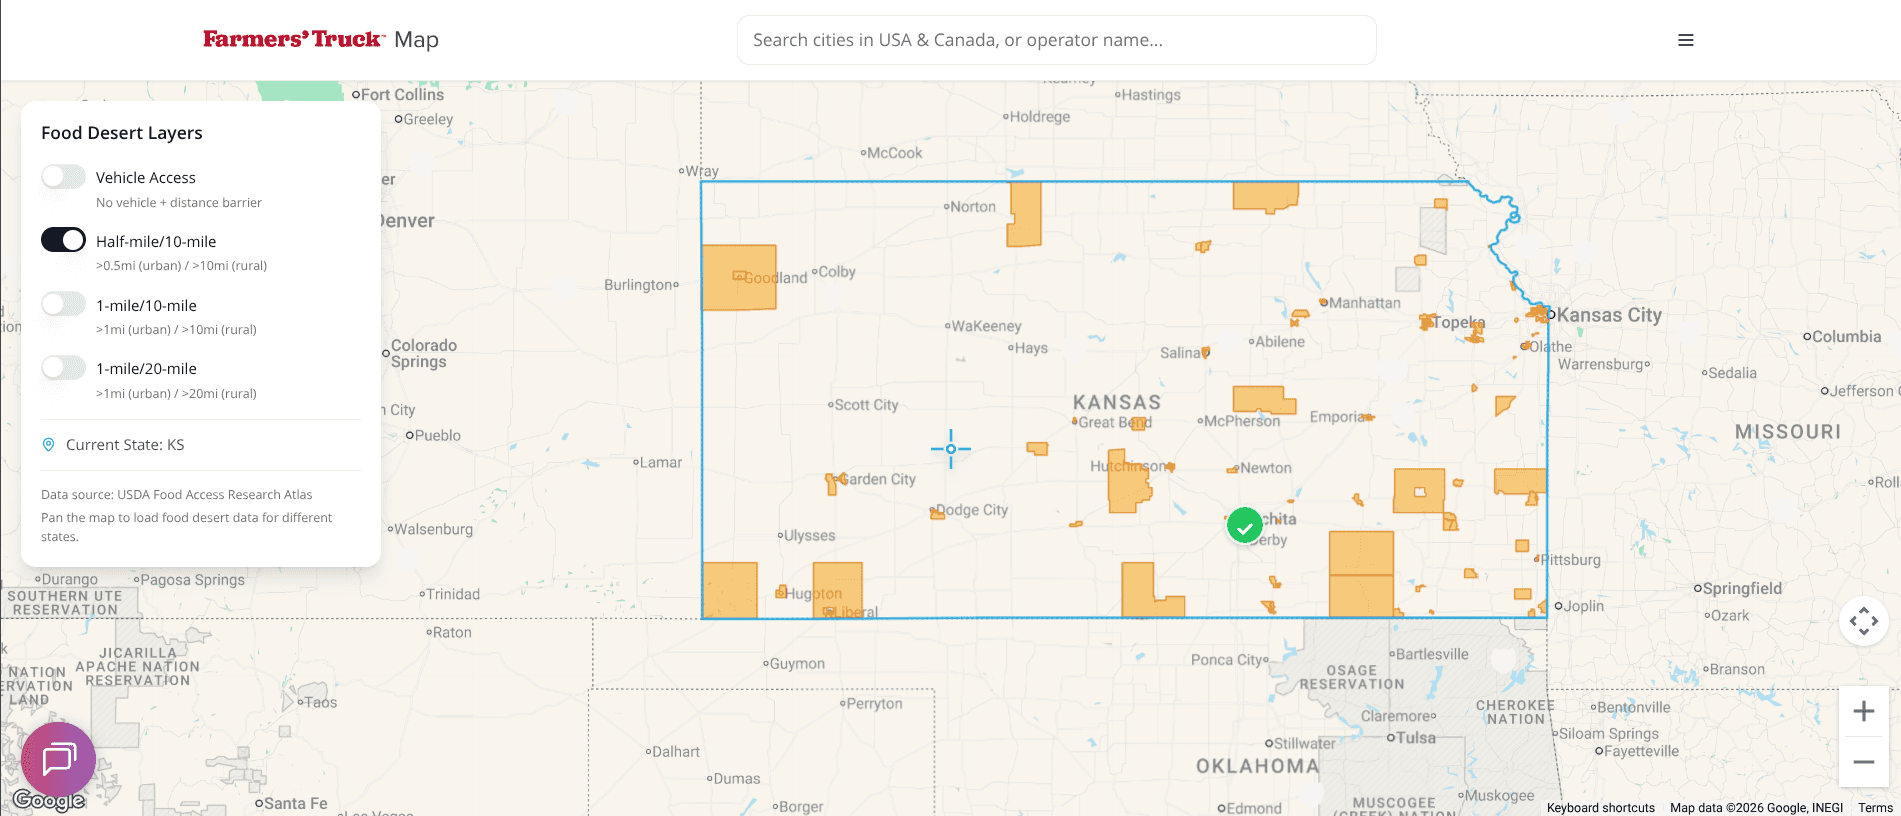1901x816 pixels.
Task: Zoom out with the minus button
Action: [1863, 762]
